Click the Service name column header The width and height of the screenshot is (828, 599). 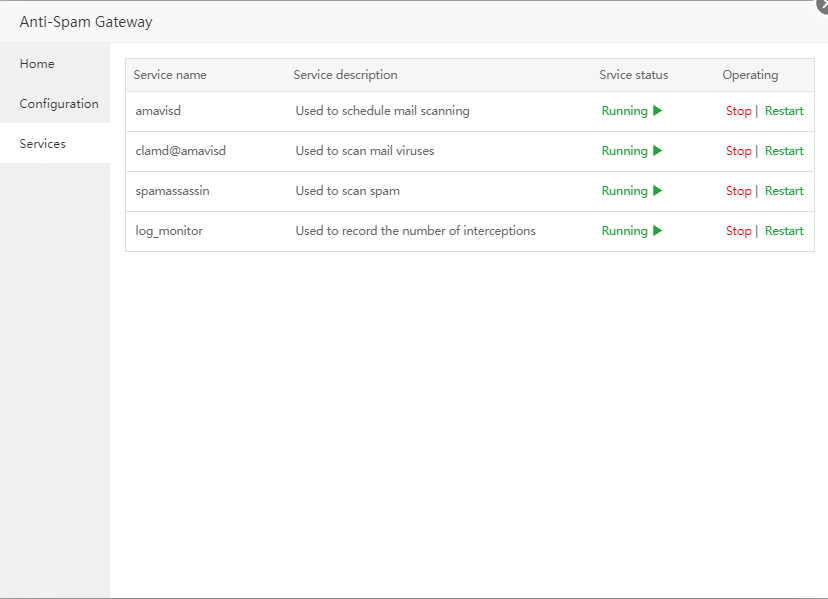click(x=170, y=75)
